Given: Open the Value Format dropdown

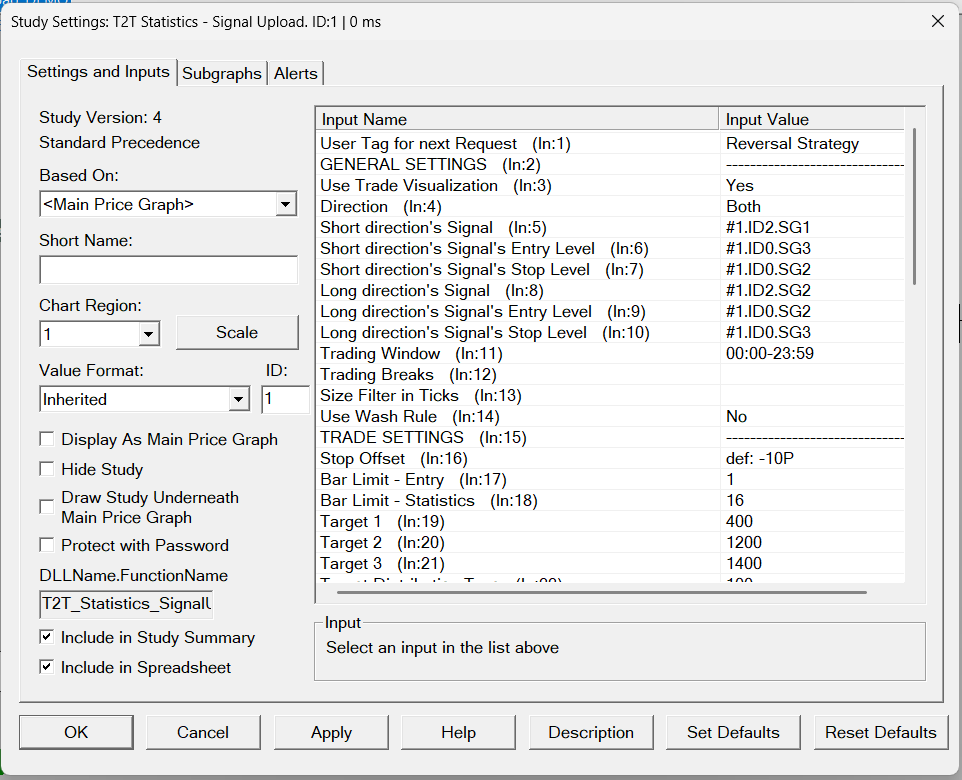Looking at the screenshot, I should 238,399.
